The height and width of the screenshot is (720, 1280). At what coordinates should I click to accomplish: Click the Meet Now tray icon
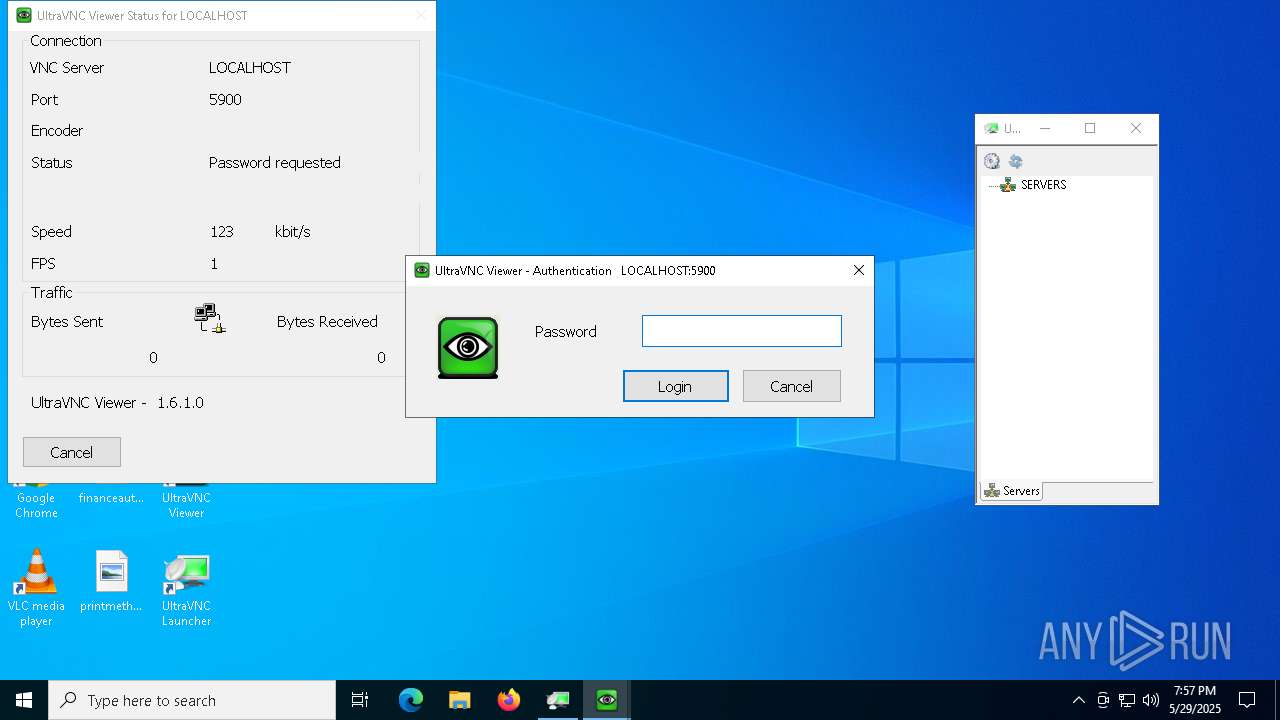[x=1103, y=700]
